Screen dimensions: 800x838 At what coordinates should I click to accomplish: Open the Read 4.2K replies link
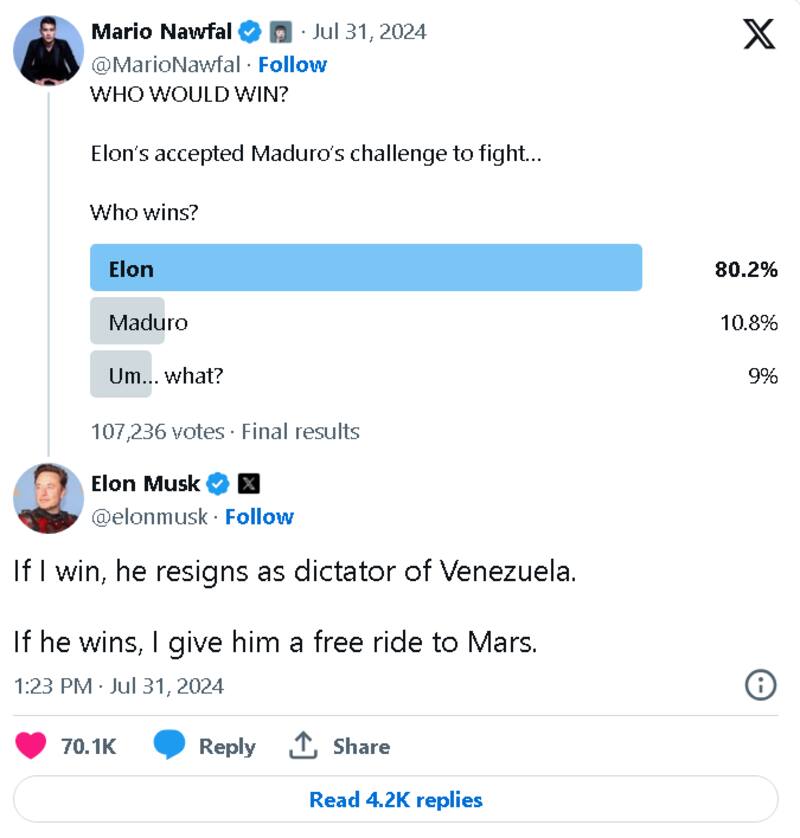point(400,800)
